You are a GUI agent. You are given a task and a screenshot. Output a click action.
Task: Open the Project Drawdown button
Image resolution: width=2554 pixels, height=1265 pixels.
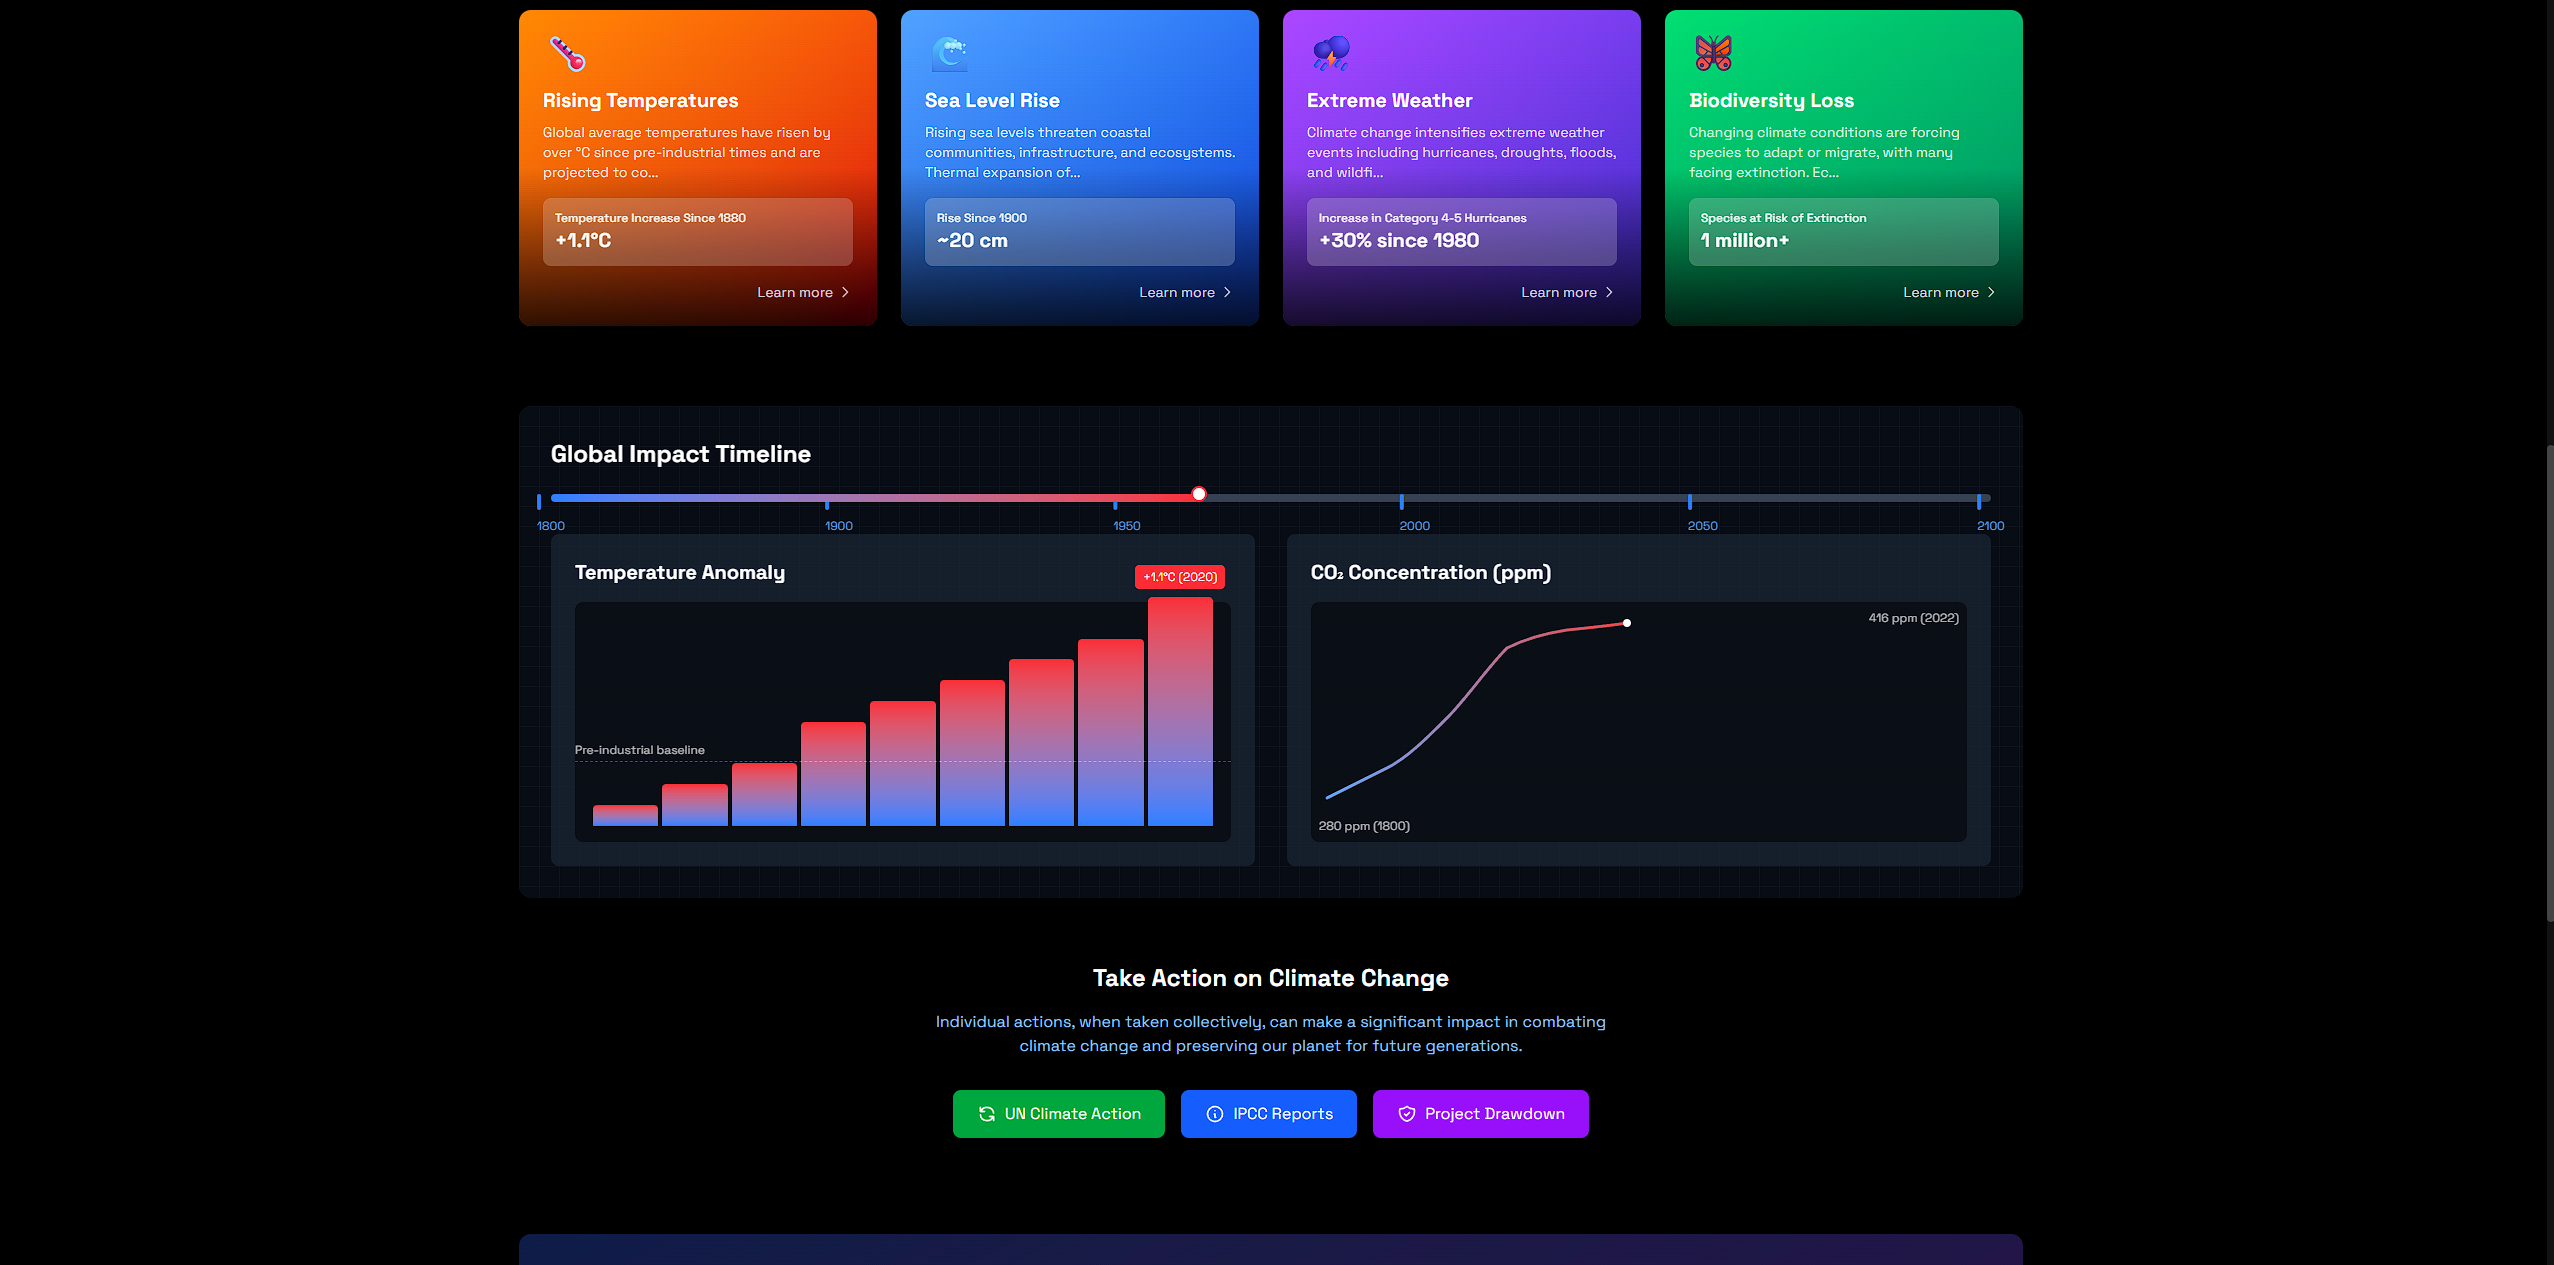(x=1480, y=1114)
